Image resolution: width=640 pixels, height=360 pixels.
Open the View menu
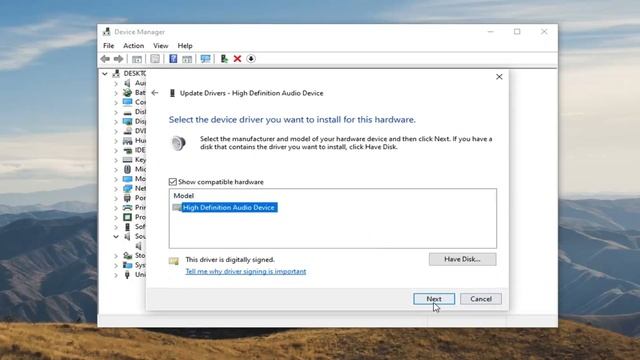(160, 46)
